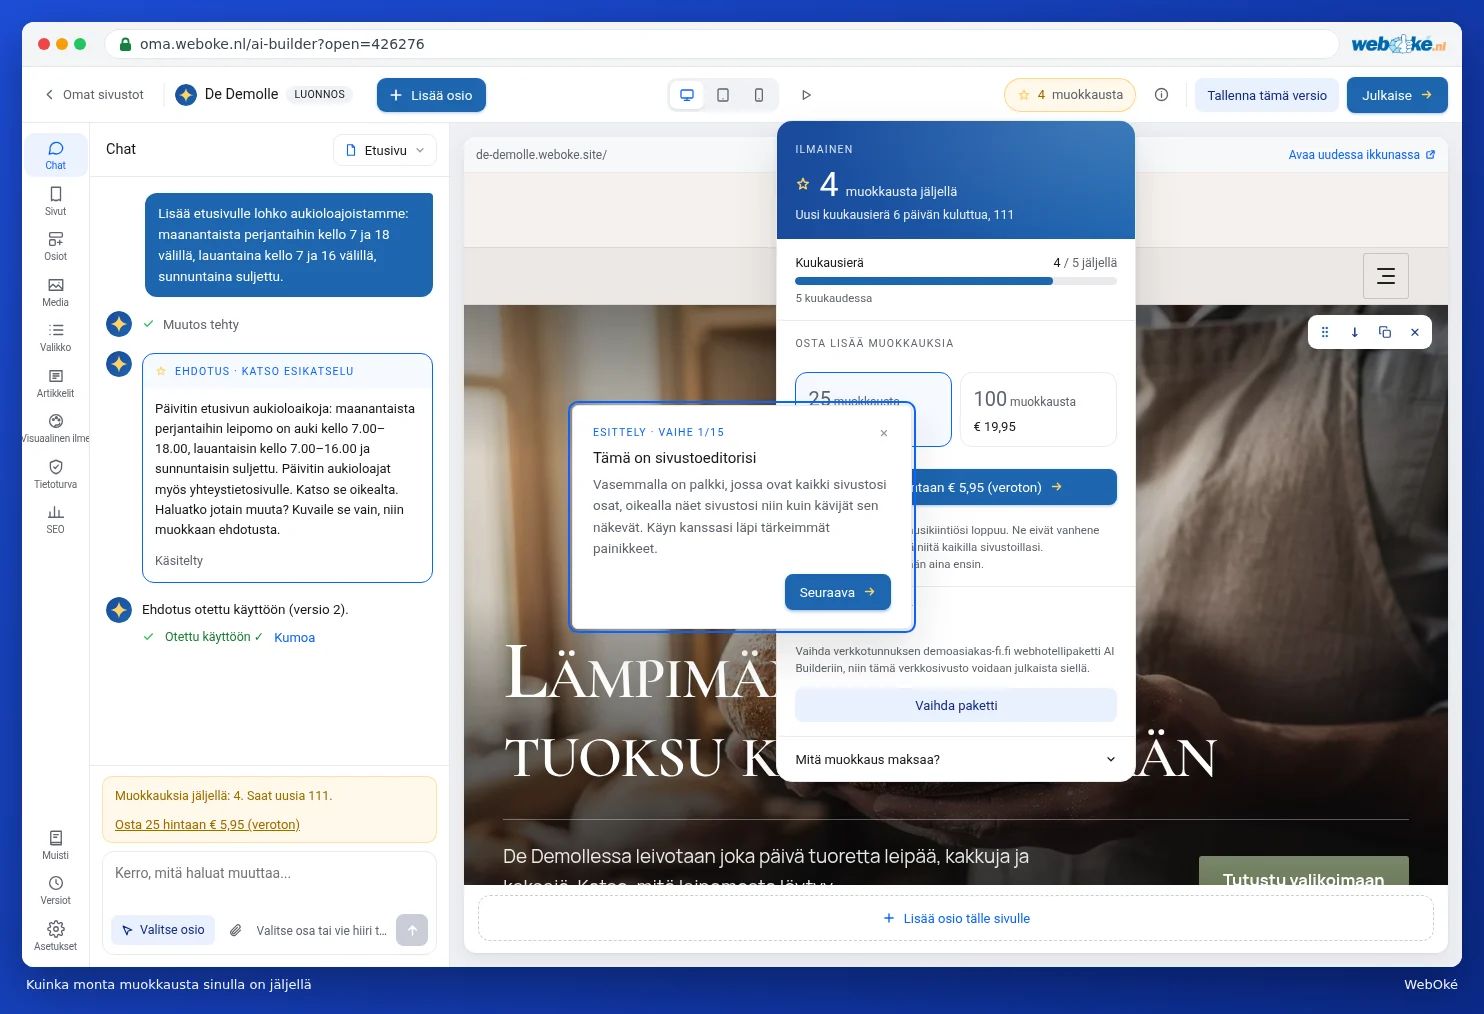Move the section down with arrow icon
Image resolution: width=1484 pixels, height=1014 pixels.
pos(1355,332)
